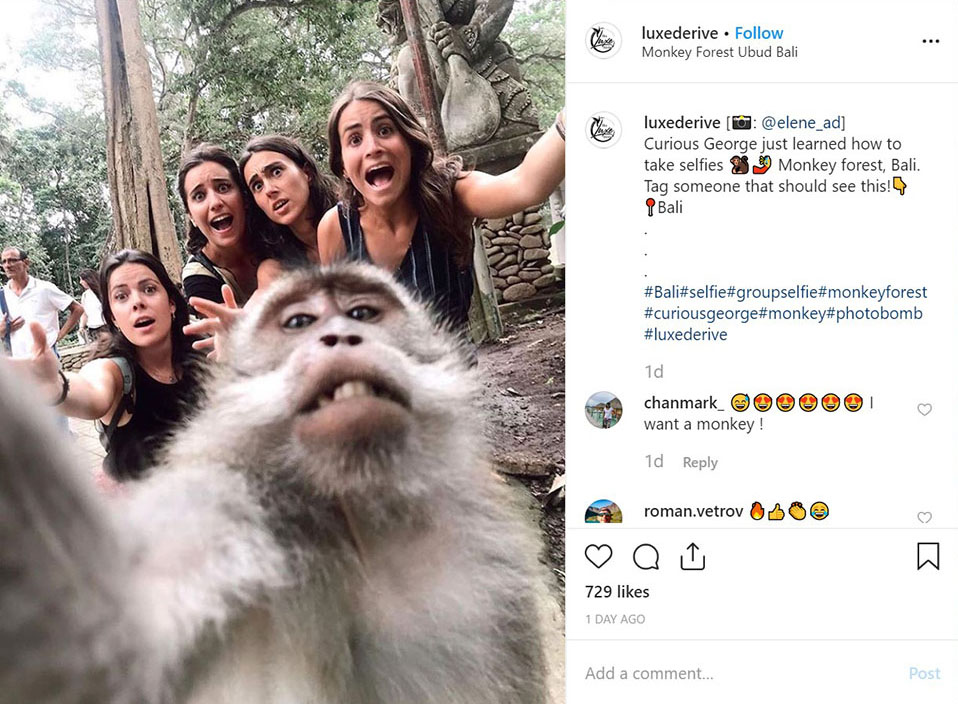Like roman.vetrov's comment with the heart
Screen dimensions: 958x704
pos(924,518)
